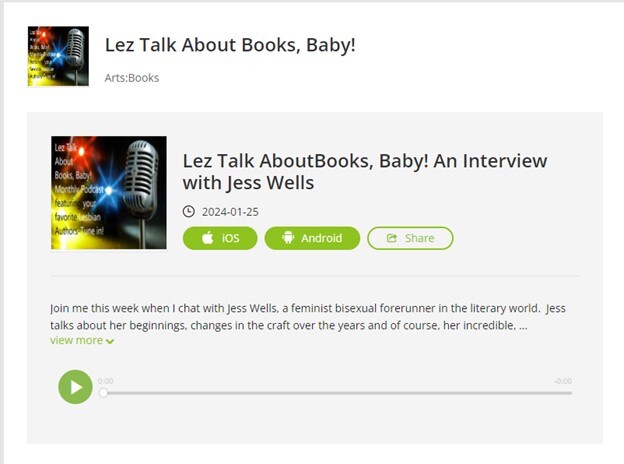
Task: Click the Android robot icon
Action: coord(288,238)
